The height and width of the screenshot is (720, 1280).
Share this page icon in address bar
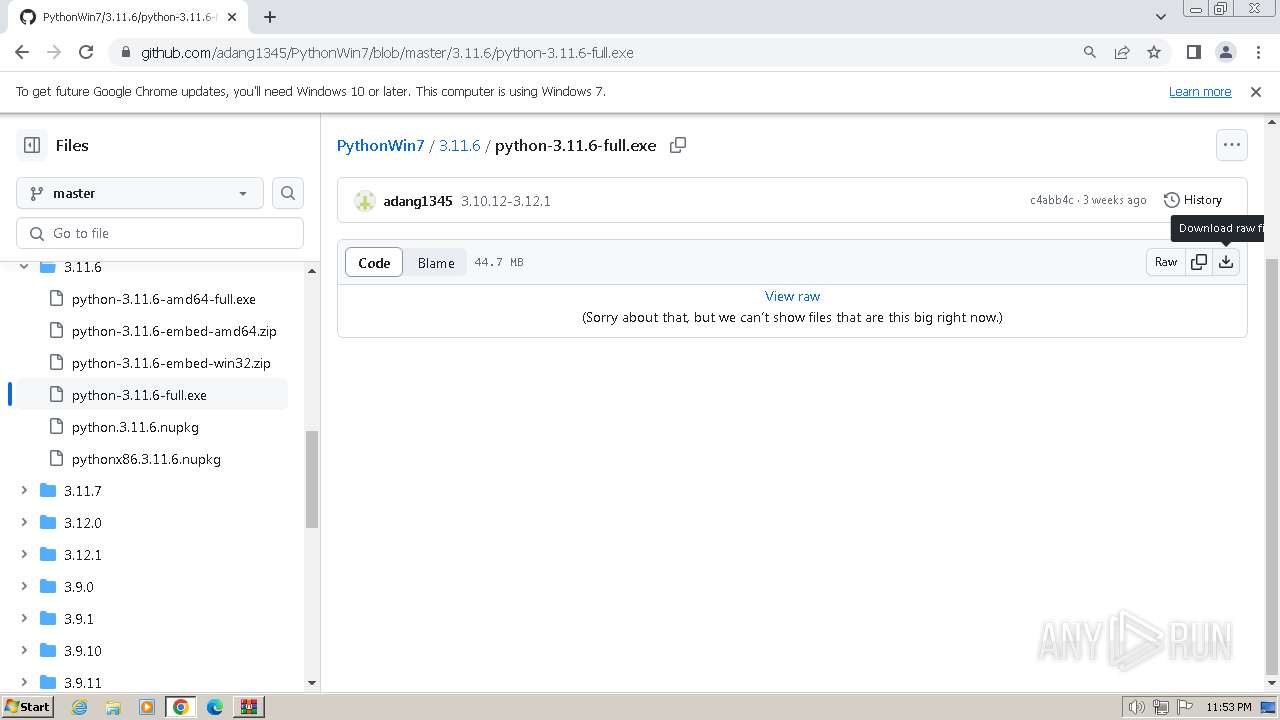1122,52
